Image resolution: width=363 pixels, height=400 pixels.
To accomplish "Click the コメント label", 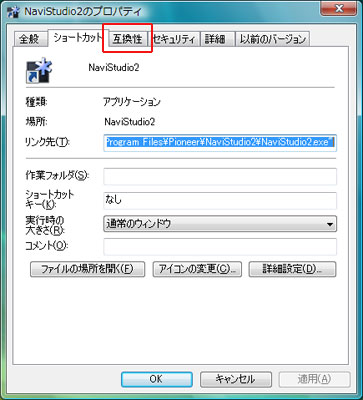I will (46, 246).
